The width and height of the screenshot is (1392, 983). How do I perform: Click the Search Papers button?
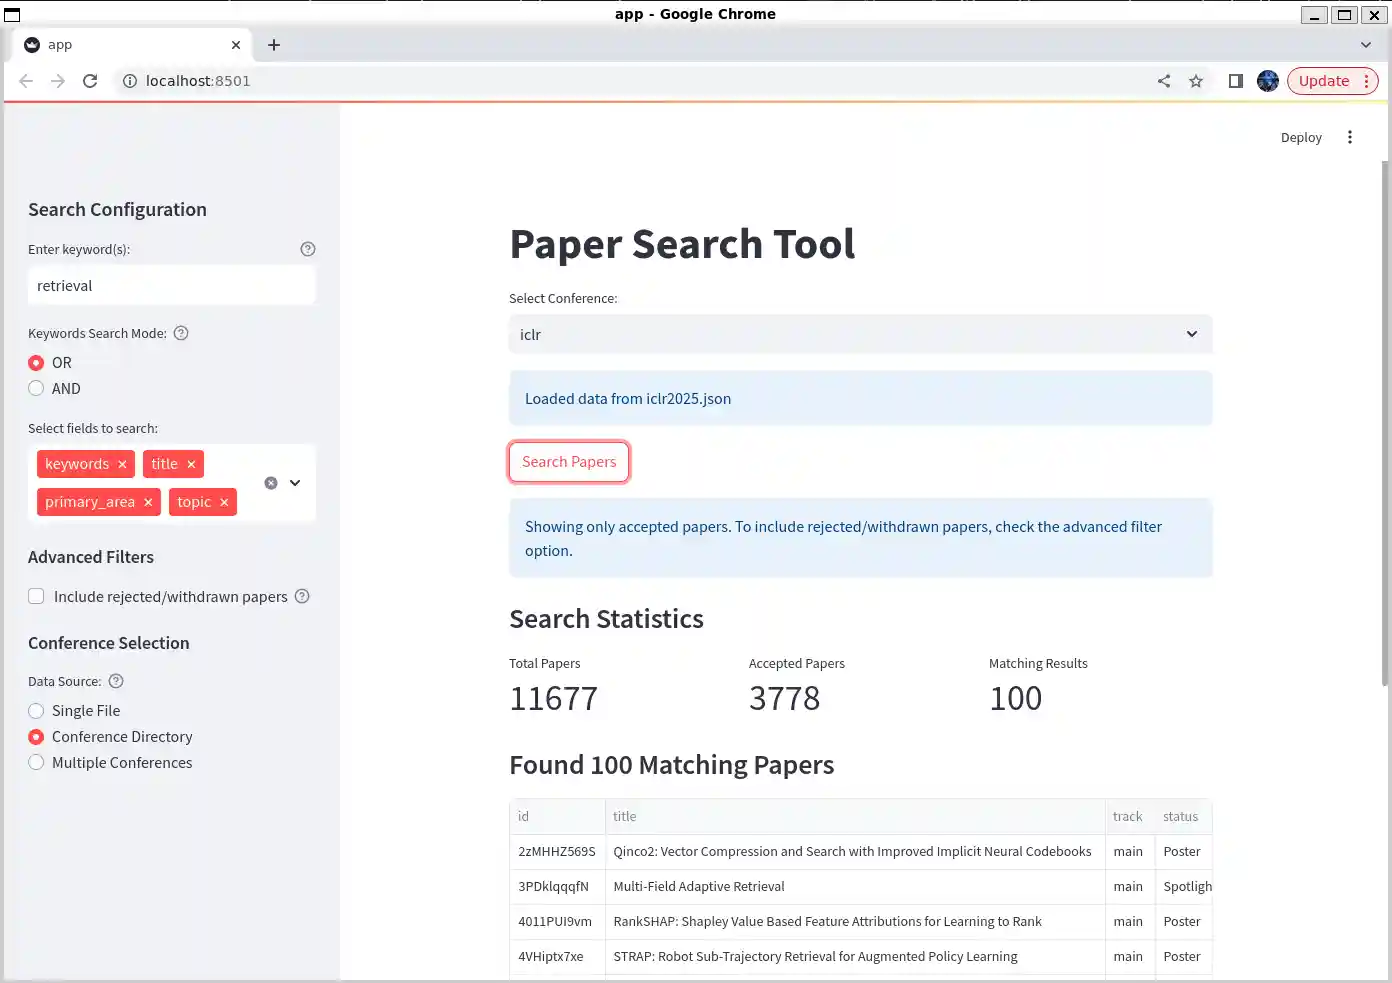pyautogui.click(x=569, y=462)
